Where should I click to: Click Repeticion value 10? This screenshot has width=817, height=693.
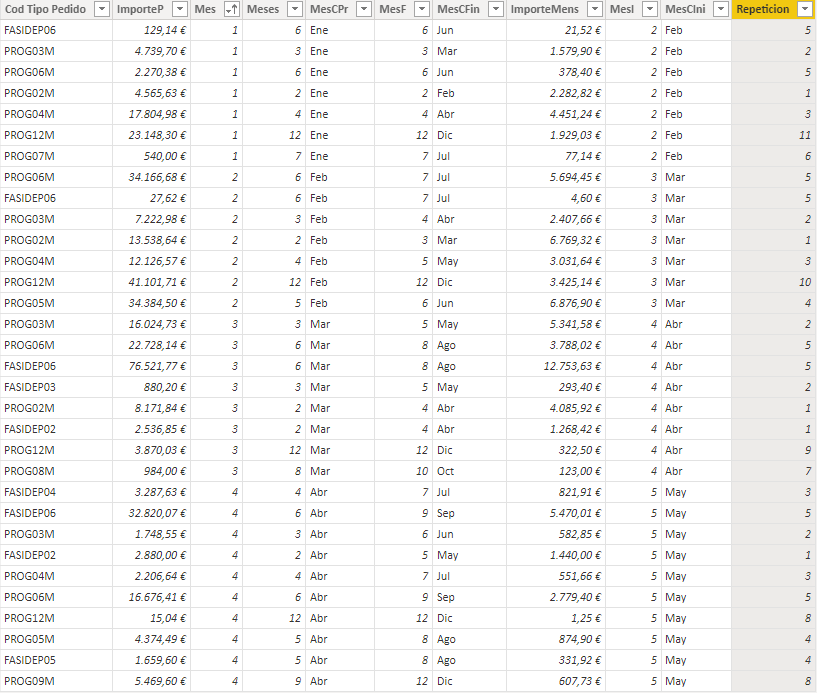pos(774,282)
